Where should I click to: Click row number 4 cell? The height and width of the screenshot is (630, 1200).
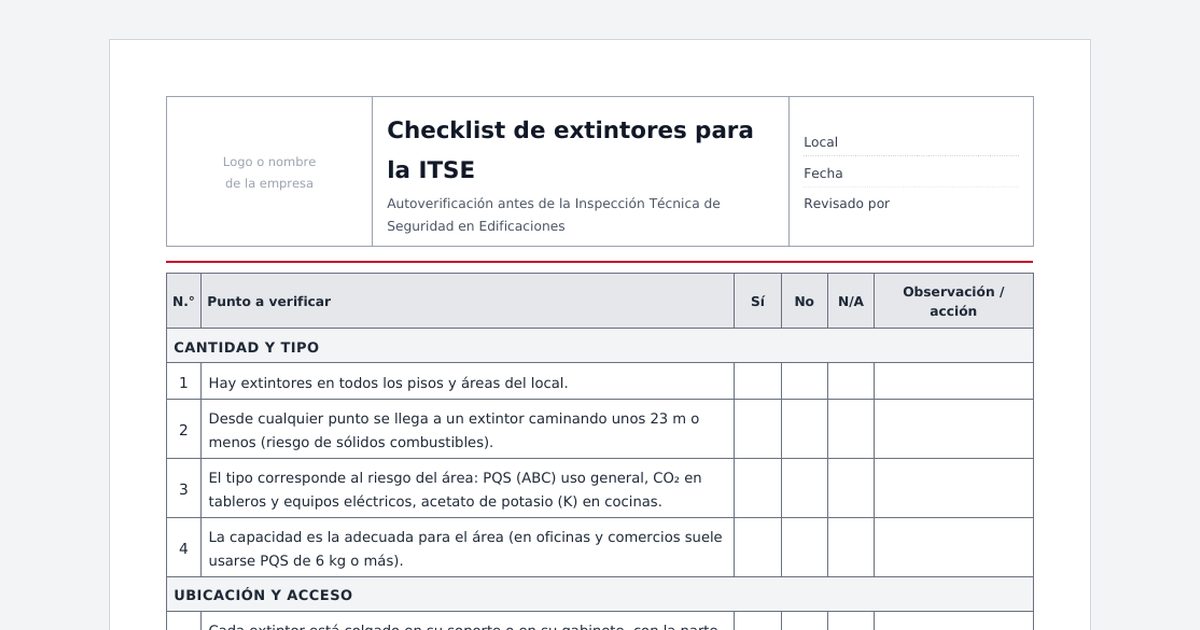coord(184,548)
